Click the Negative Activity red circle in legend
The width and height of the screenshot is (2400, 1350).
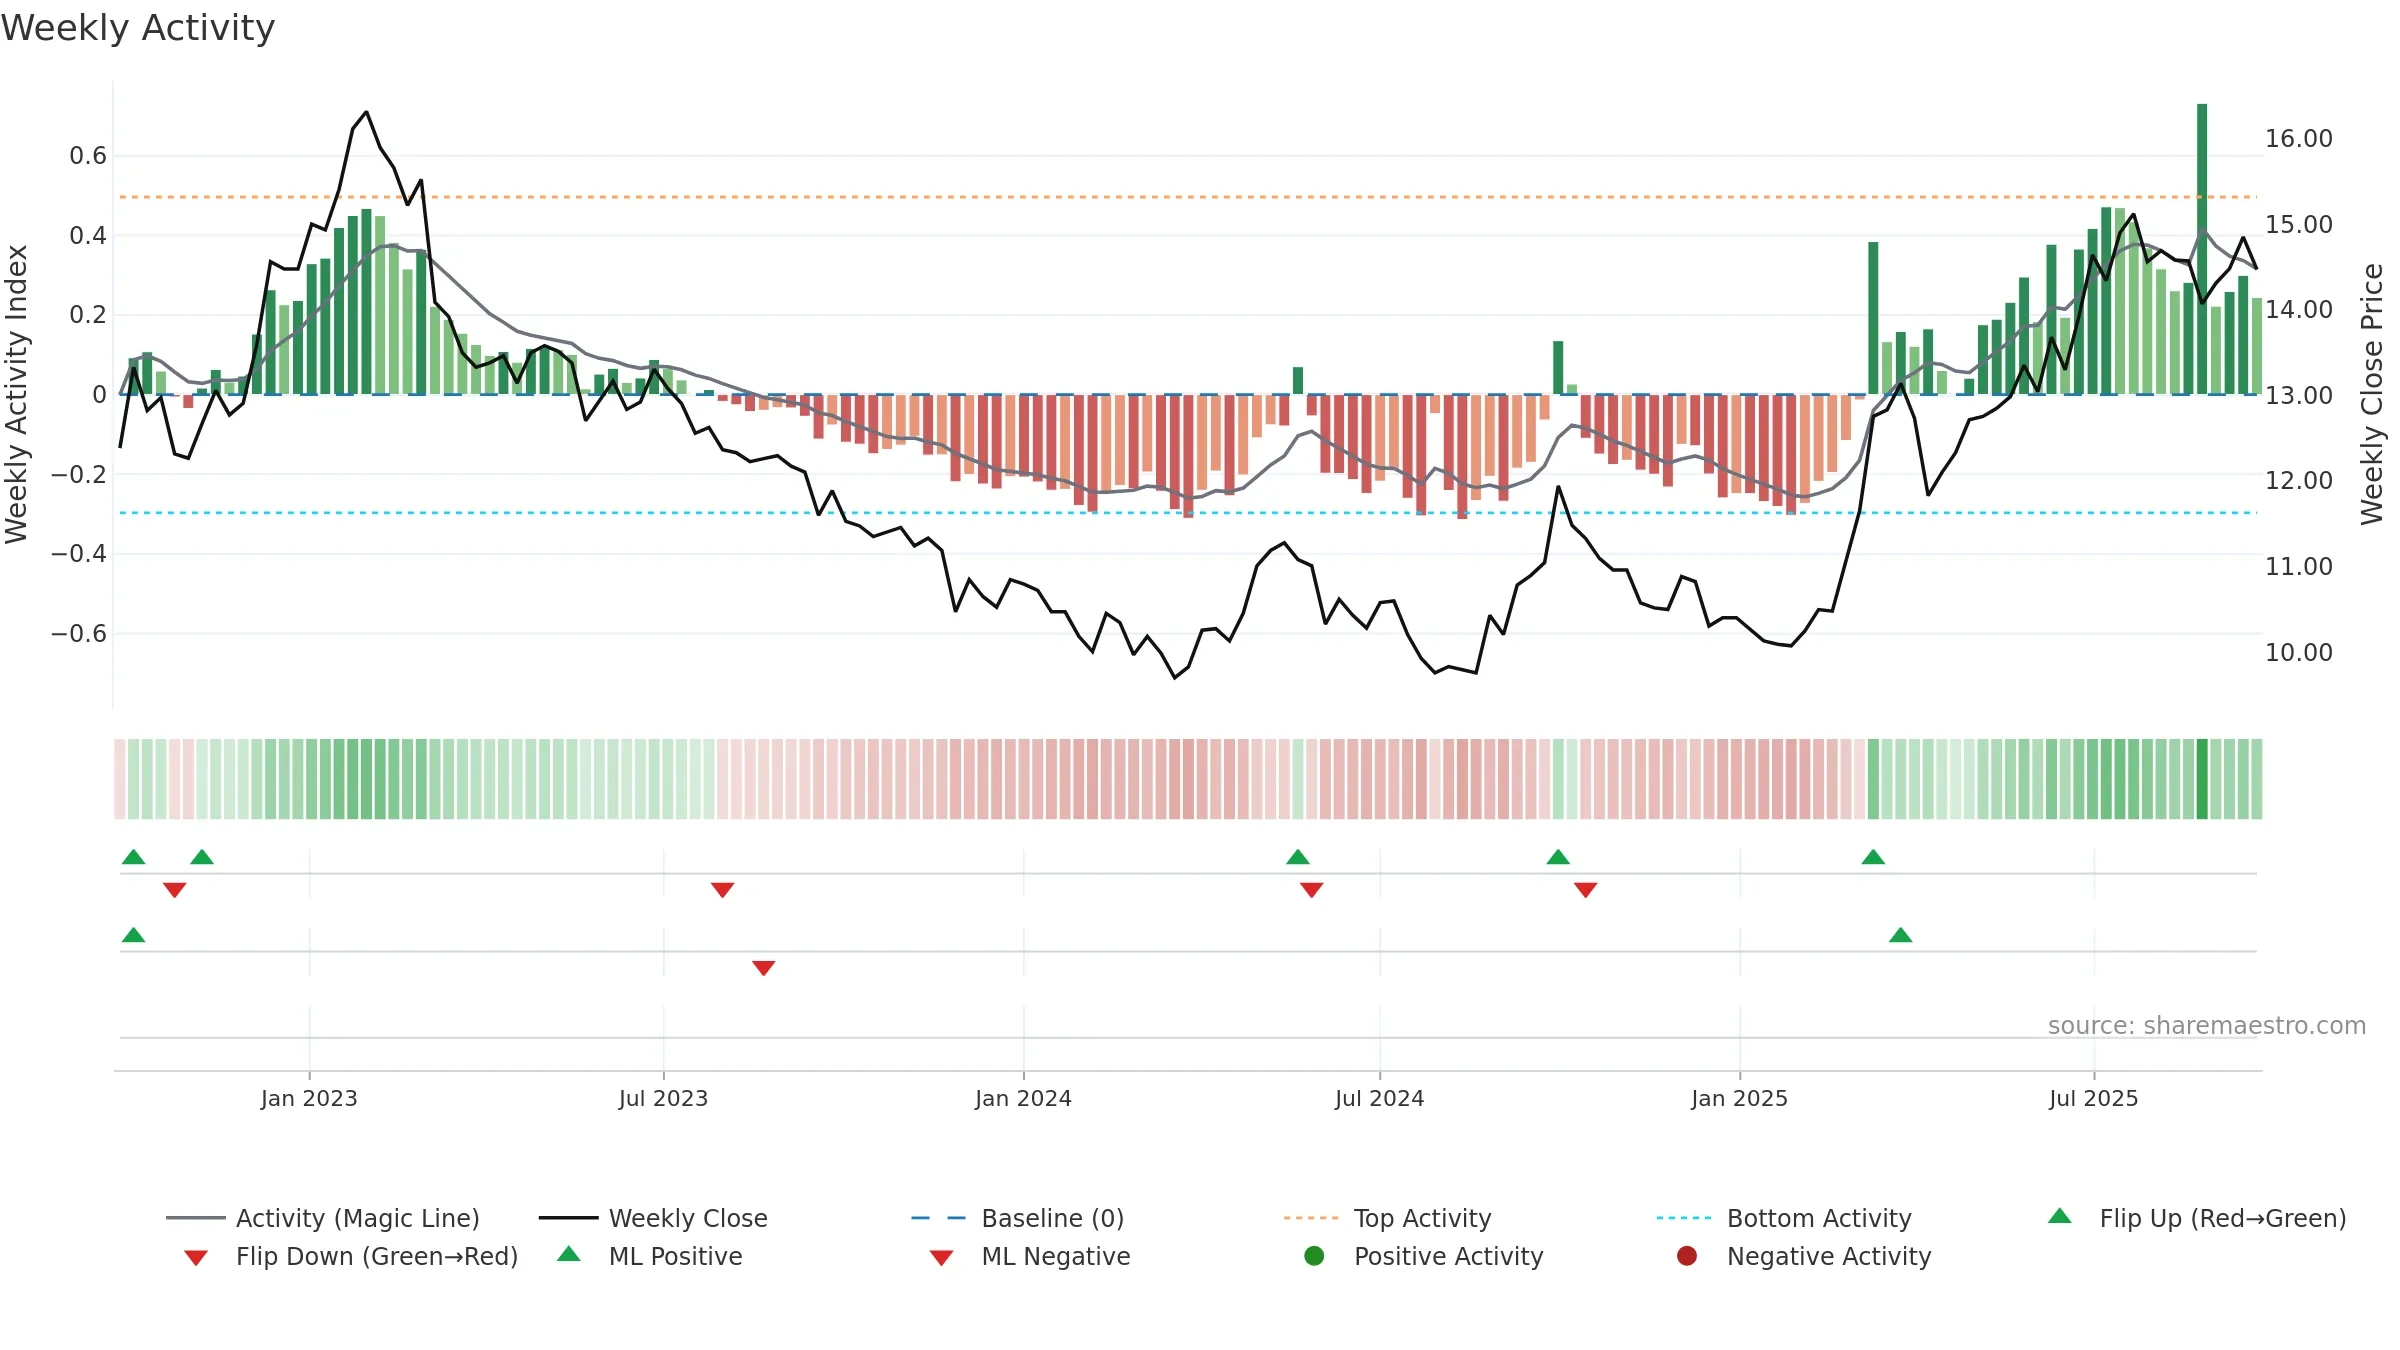[1687, 1256]
